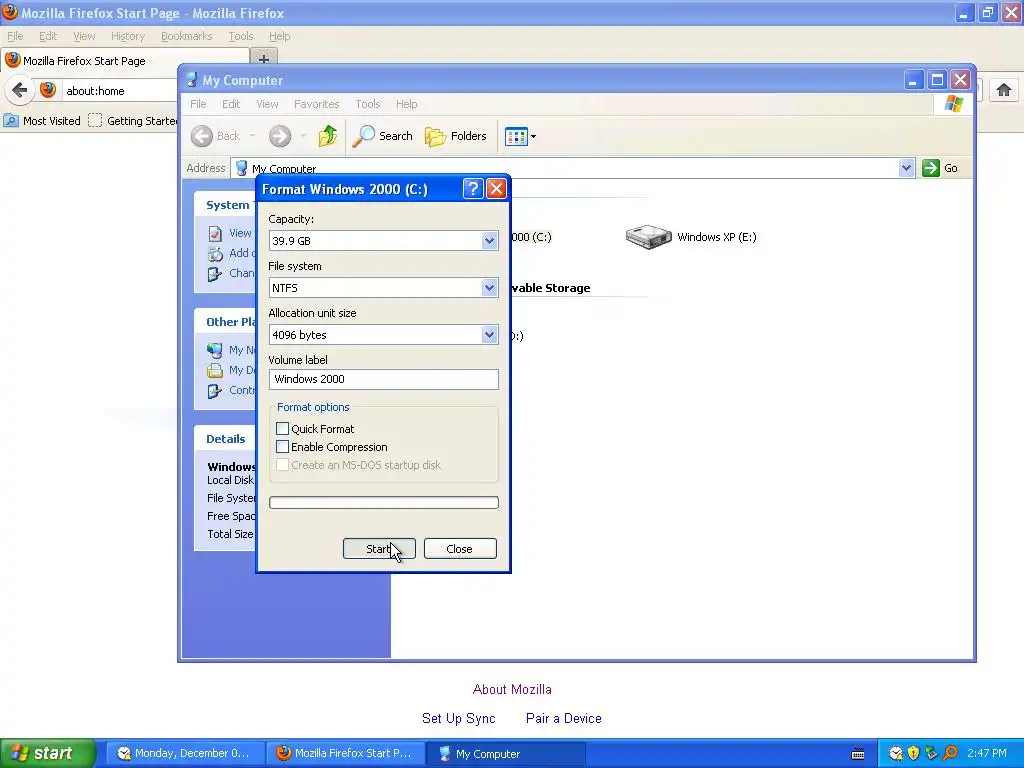This screenshot has height=768, width=1024.
Task: Click the Format dialog help question mark
Action: 472,189
